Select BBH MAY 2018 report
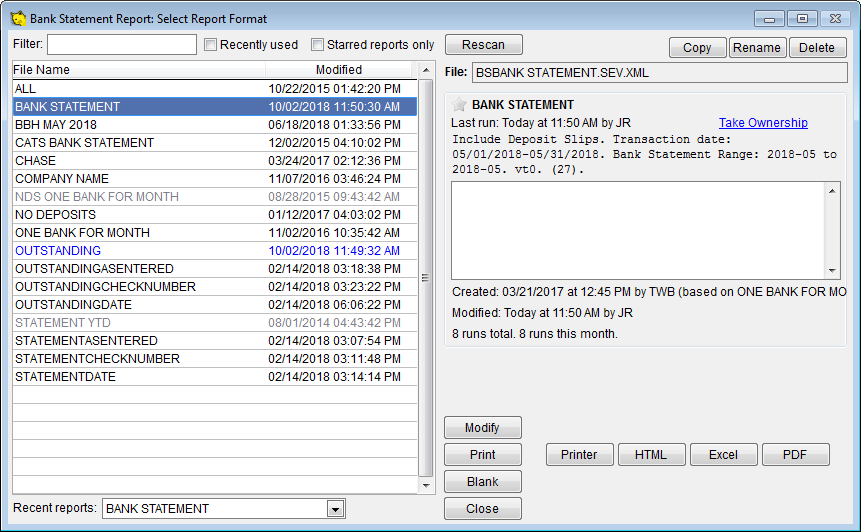Viewport: 861px width, 532px height. point(215,125)
